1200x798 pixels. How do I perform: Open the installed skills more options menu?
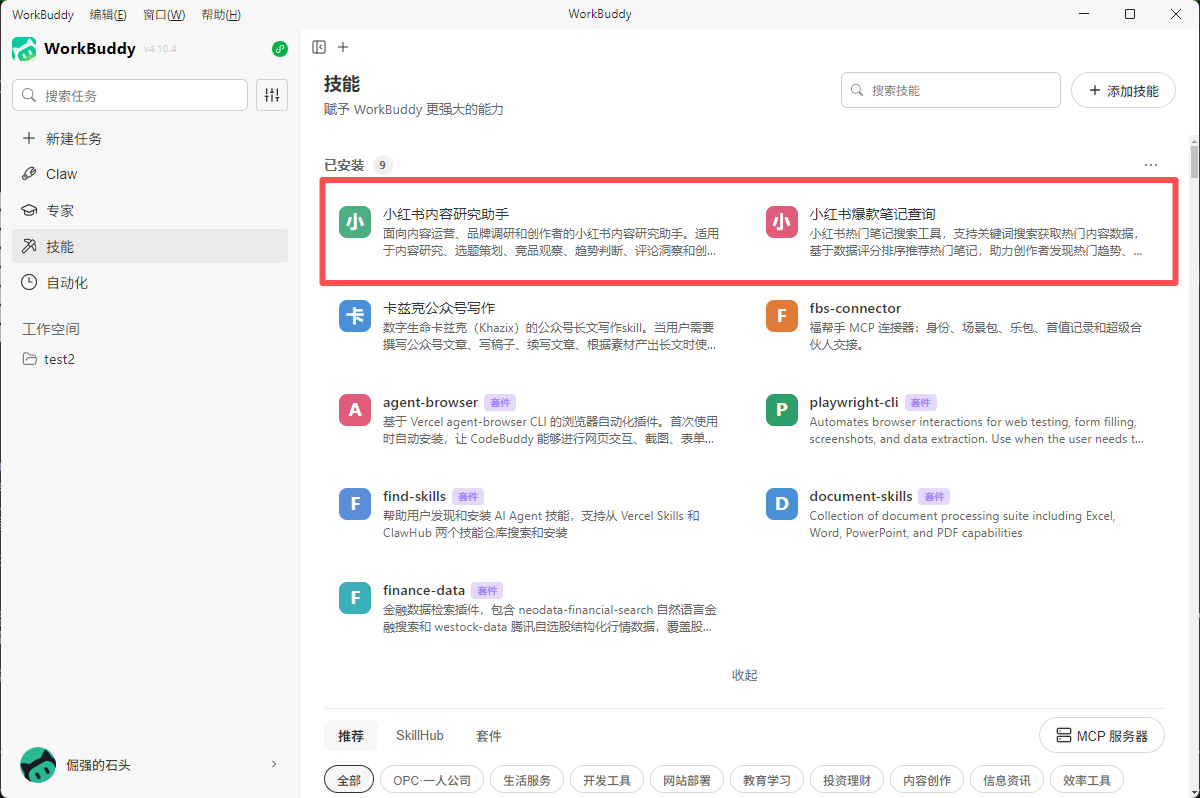[1151, 165]
